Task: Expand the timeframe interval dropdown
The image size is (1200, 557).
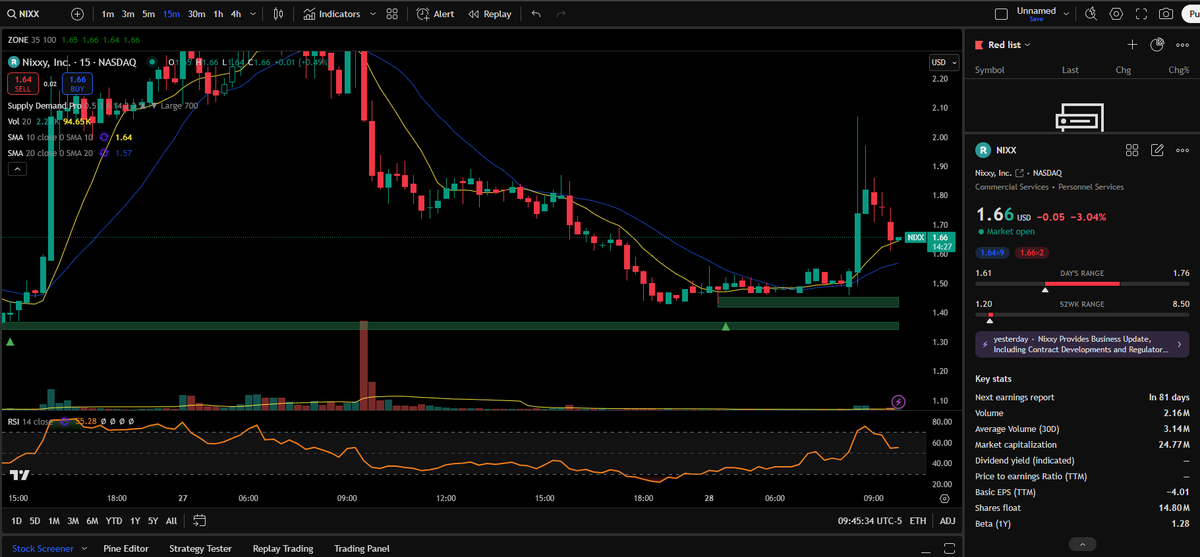Action: pos(252,14)
